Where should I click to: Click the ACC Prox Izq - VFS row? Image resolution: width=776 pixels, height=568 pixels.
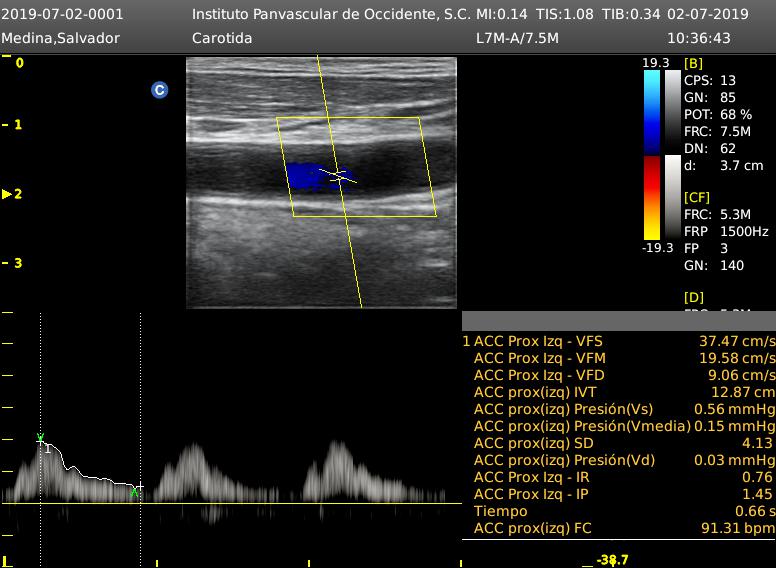619,341
